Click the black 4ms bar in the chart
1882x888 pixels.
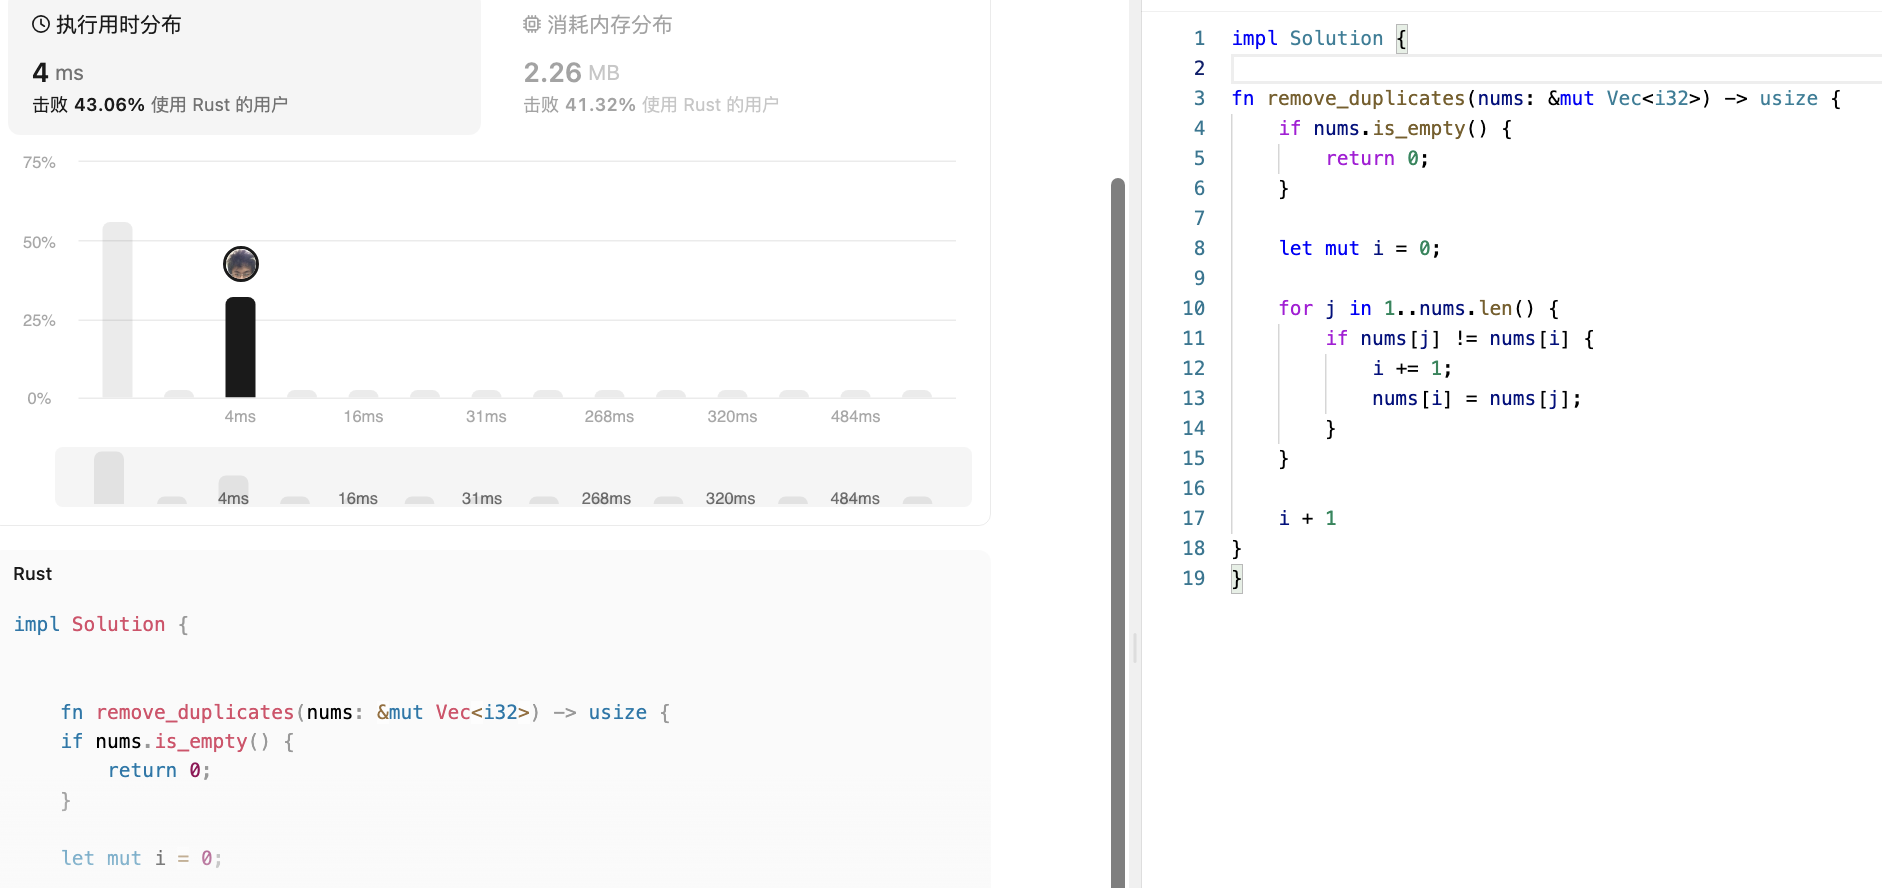pyautogui.click(x=240, y=347)
